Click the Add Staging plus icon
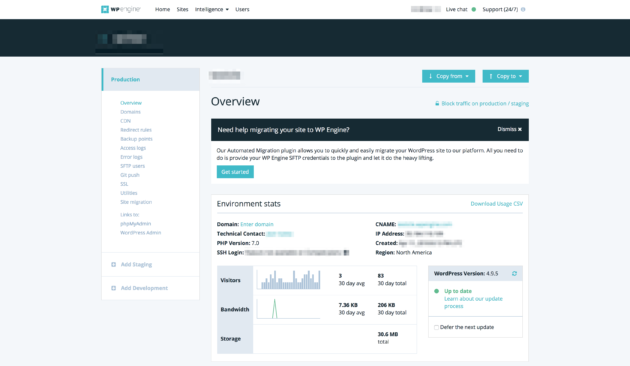This screenshot has height=366, width=630. point(113,264)
